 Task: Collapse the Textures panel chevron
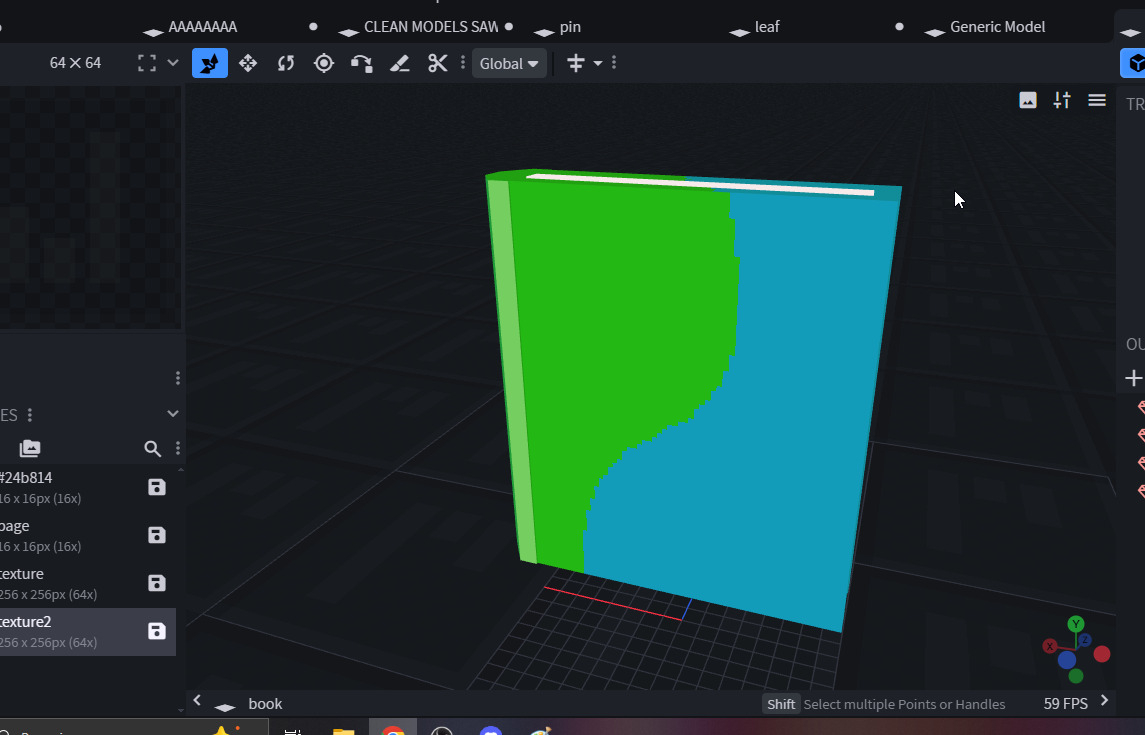point(173,413)
